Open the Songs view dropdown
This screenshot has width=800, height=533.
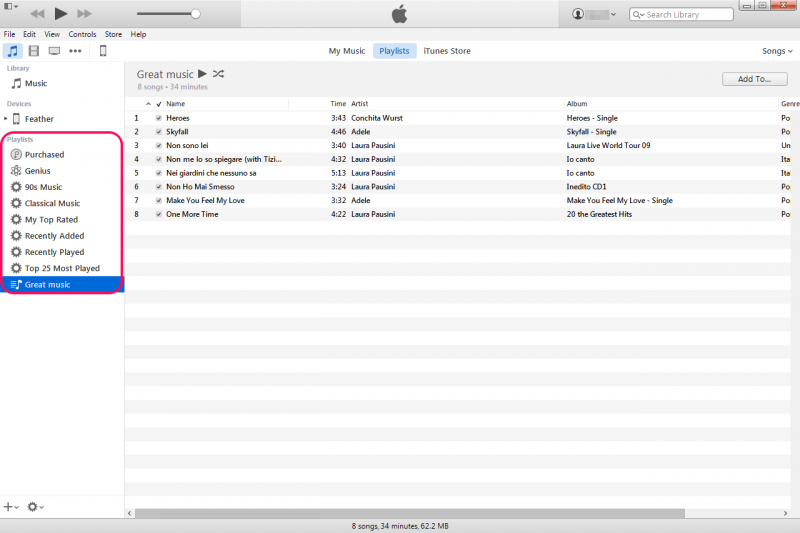coord(777,51)
